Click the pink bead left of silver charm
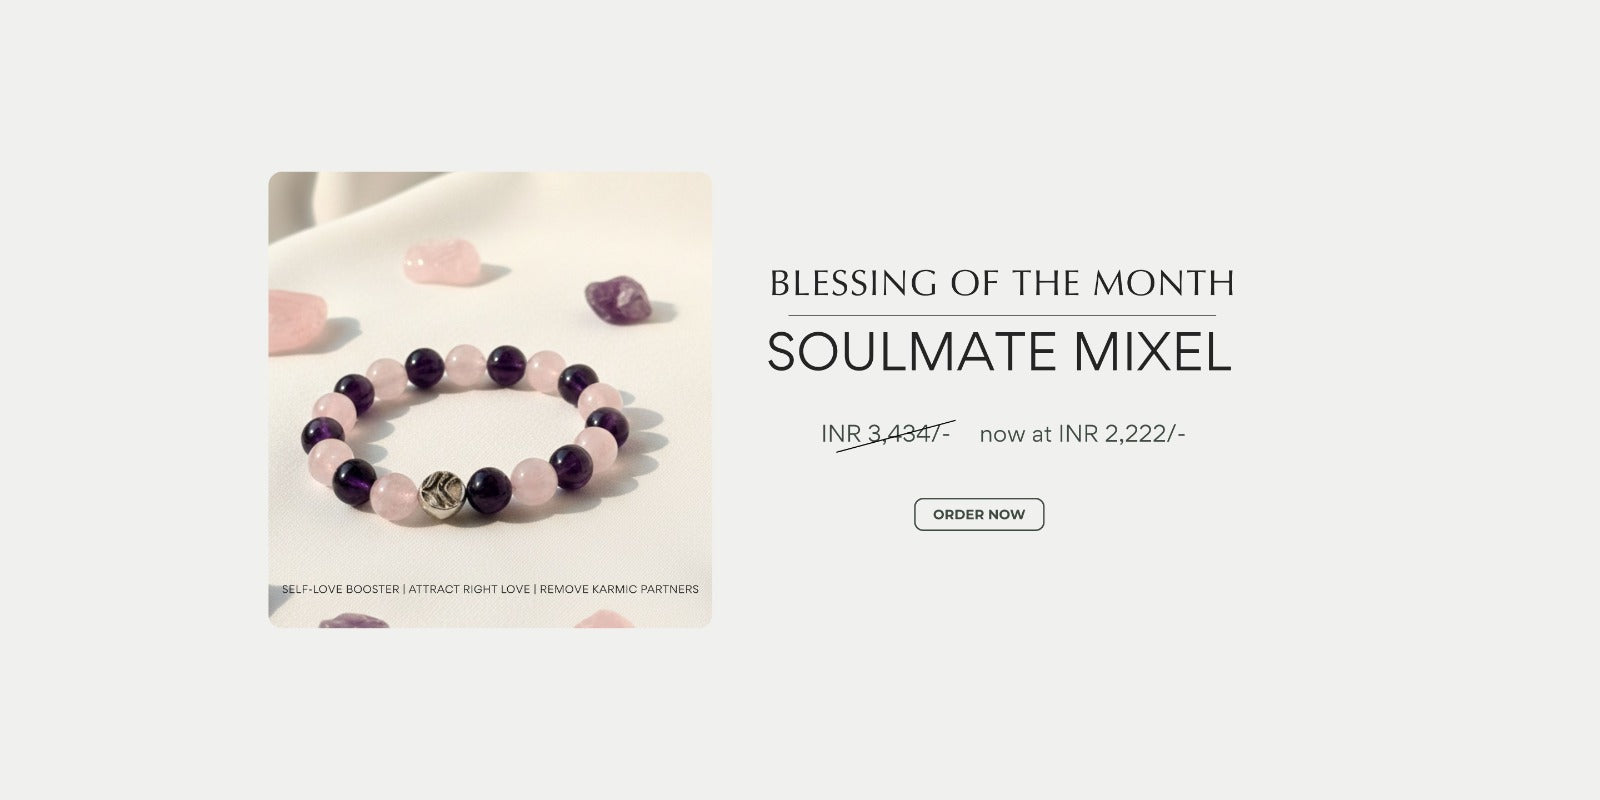 point(393,493)
